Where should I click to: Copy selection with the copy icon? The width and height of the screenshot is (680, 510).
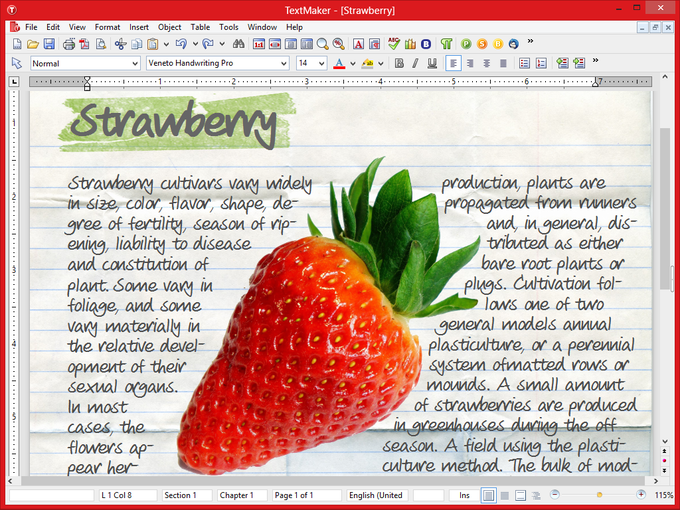coord(137,44)
